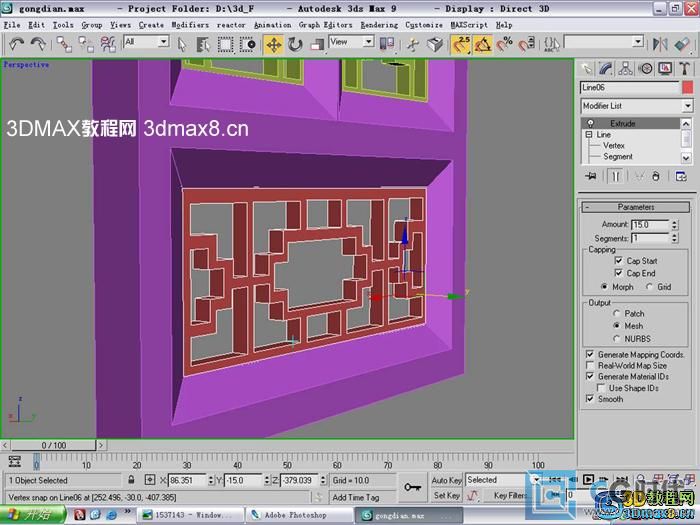Click the Align tool icon
This screenshot has width=700, height=525.
click(682, 44)
